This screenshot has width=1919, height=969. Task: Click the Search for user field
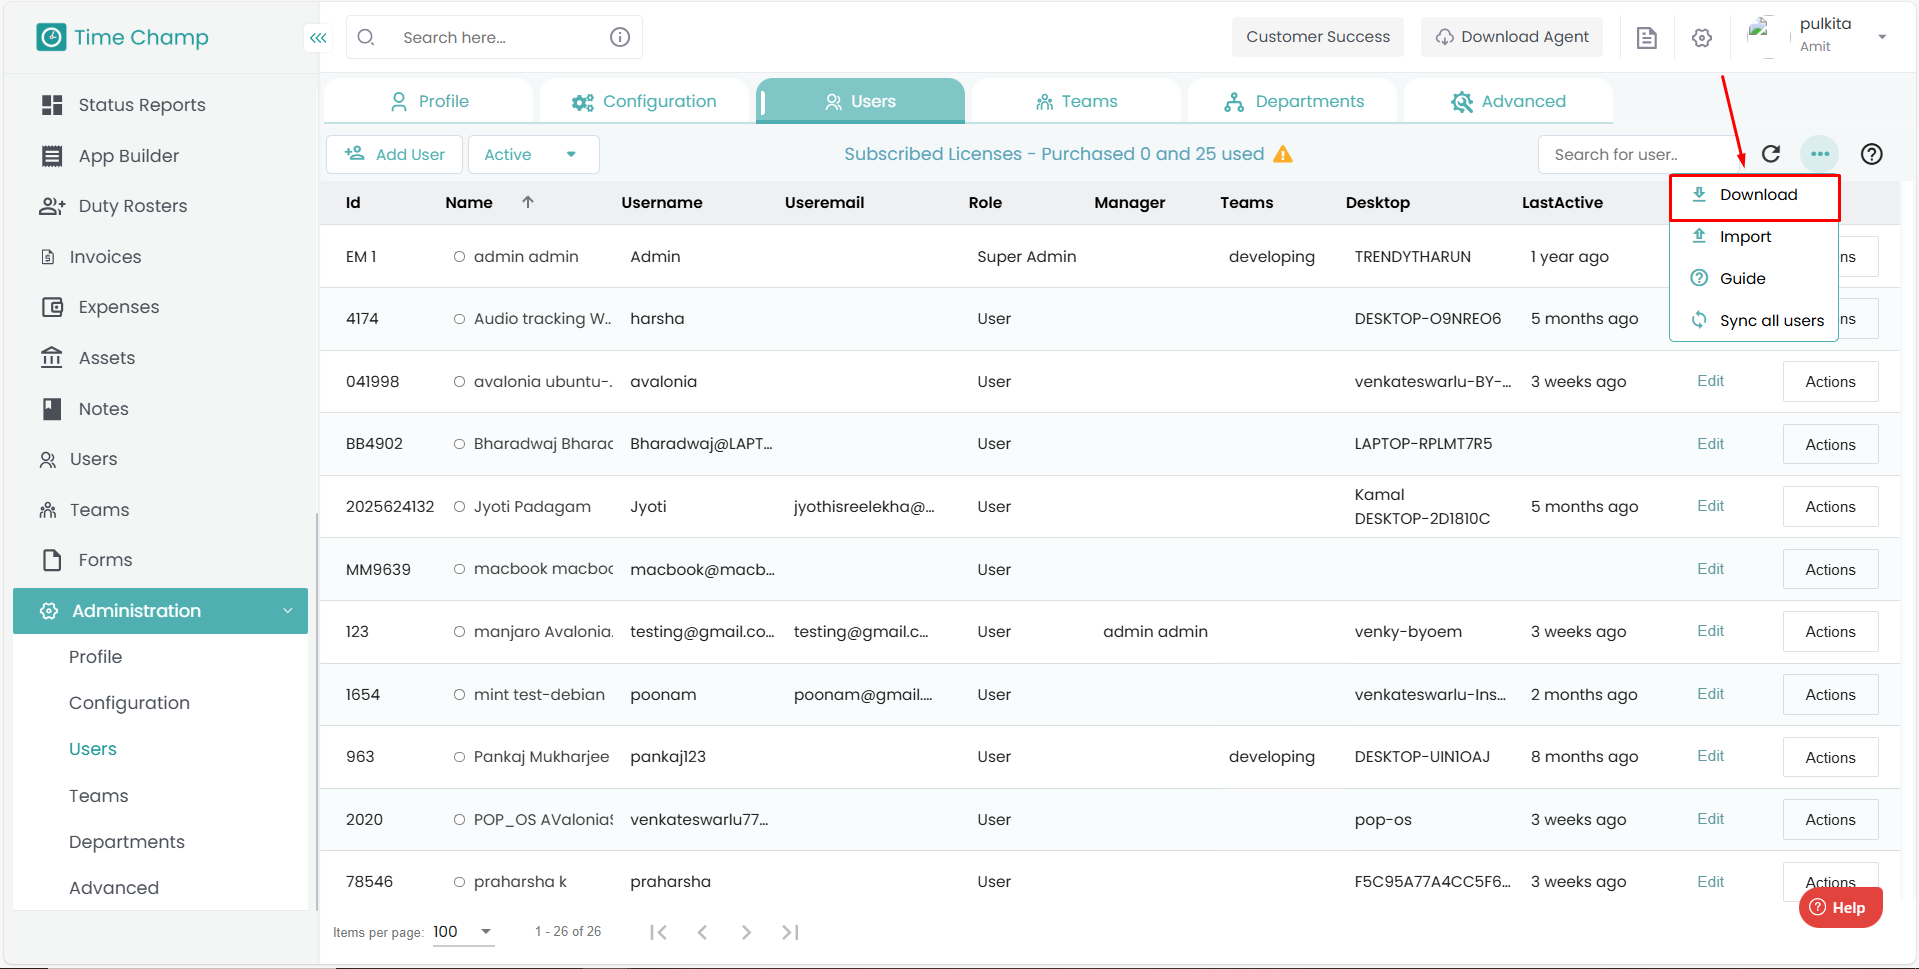[x=1635, y=155]
